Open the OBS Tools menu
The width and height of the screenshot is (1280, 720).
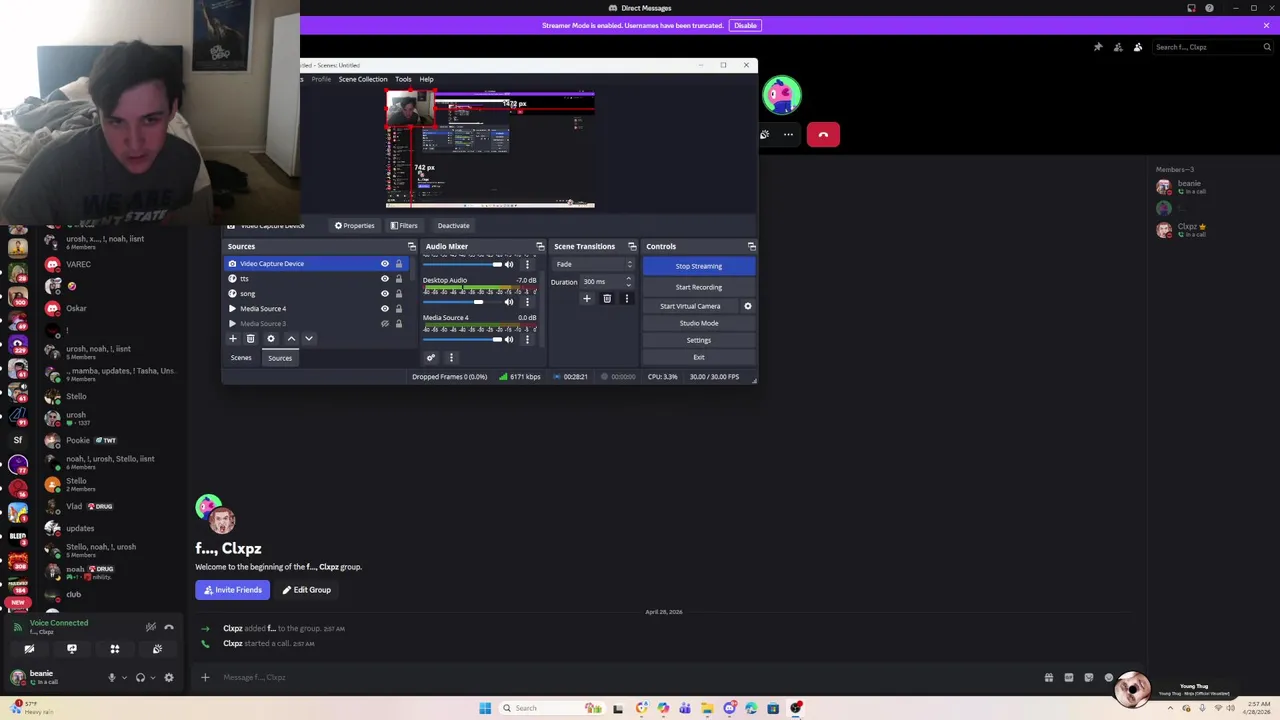[x=403, y=79]
